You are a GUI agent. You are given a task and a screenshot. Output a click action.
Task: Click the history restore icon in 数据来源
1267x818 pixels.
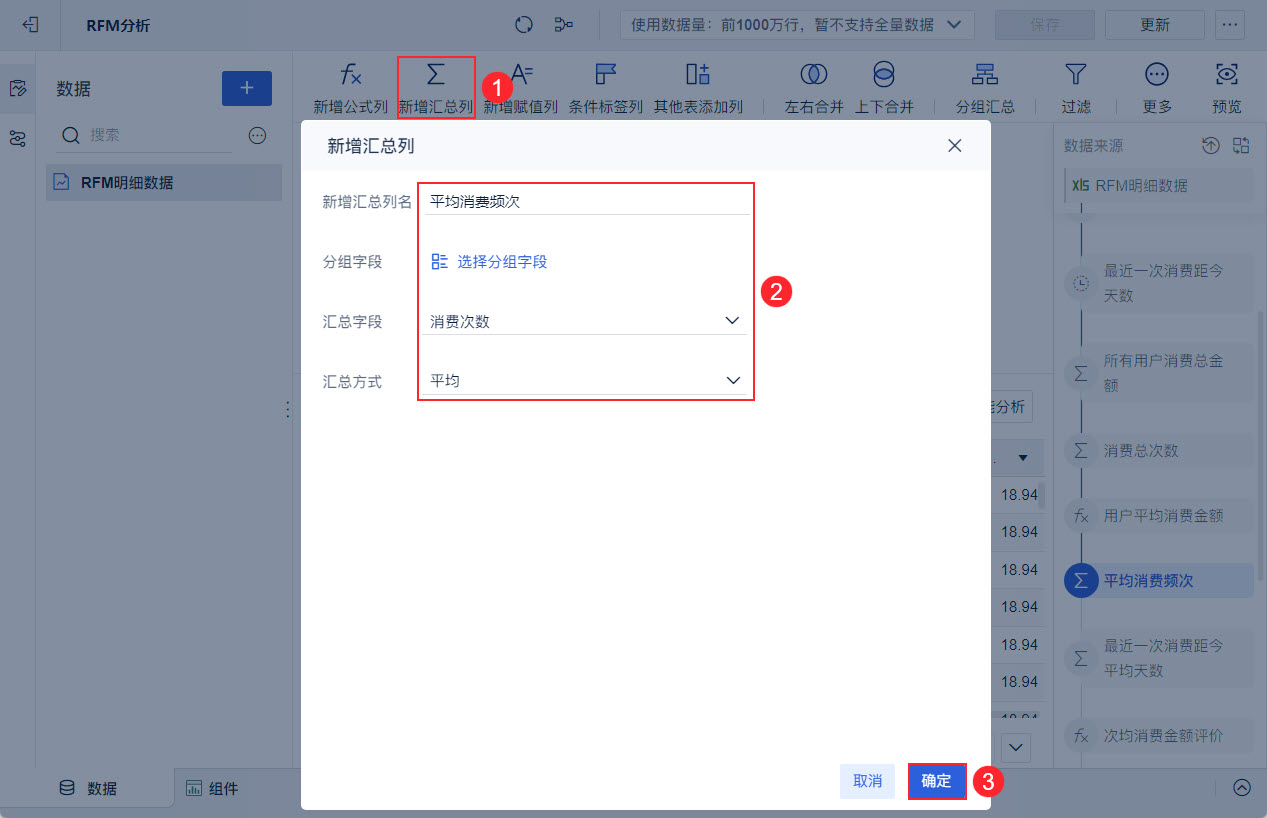pyautogui.click(x=1211, y=146)
